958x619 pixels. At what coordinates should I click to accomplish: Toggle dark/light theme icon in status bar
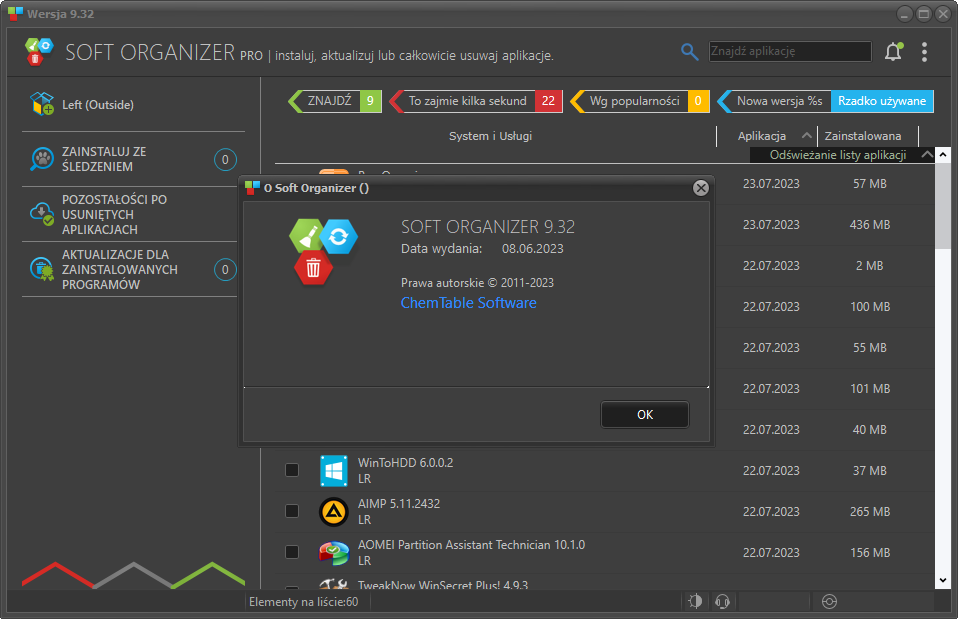(695, 601)
